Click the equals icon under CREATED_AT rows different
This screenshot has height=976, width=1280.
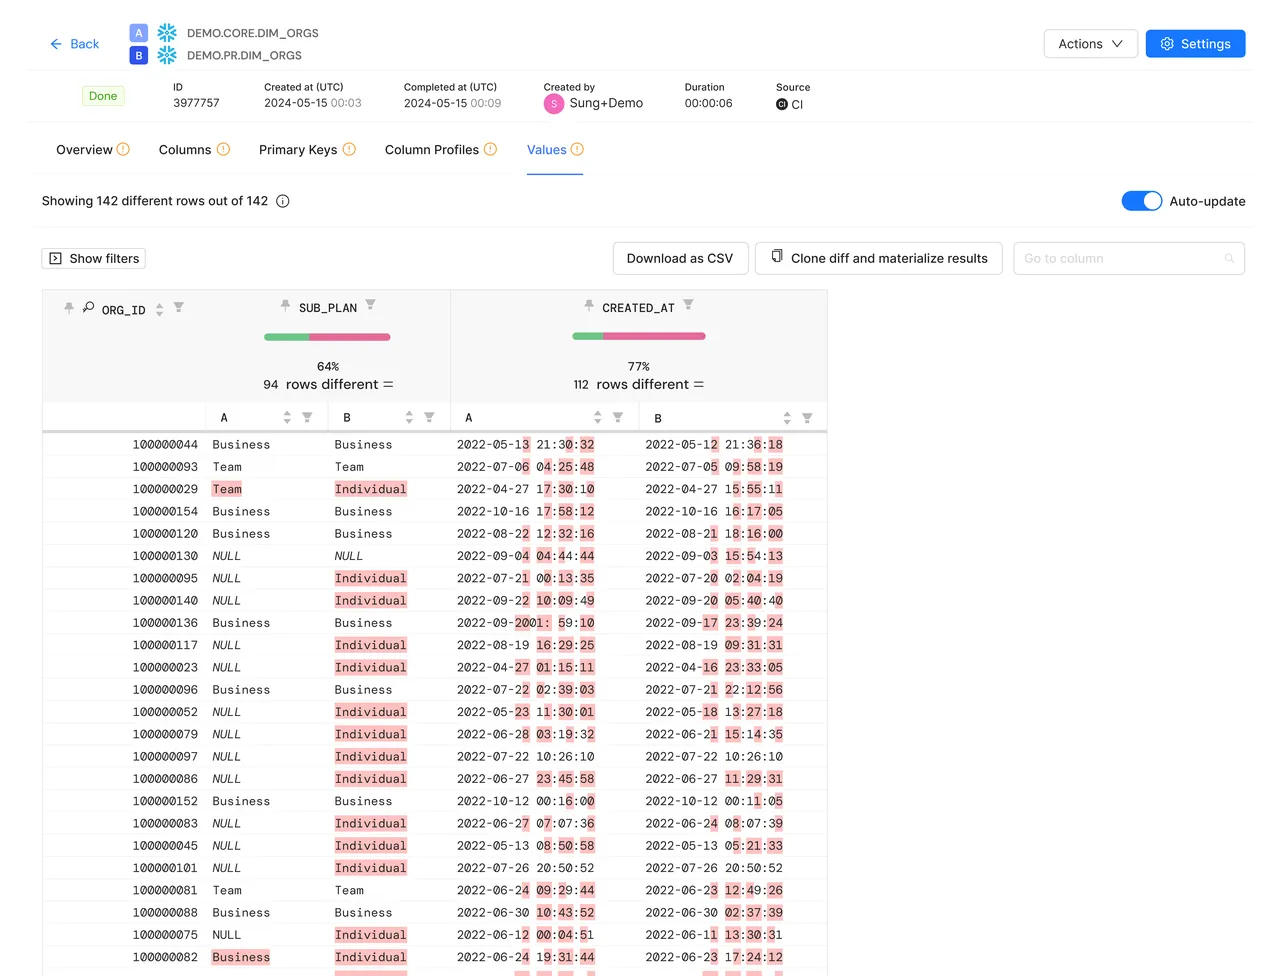coord(699,385)
